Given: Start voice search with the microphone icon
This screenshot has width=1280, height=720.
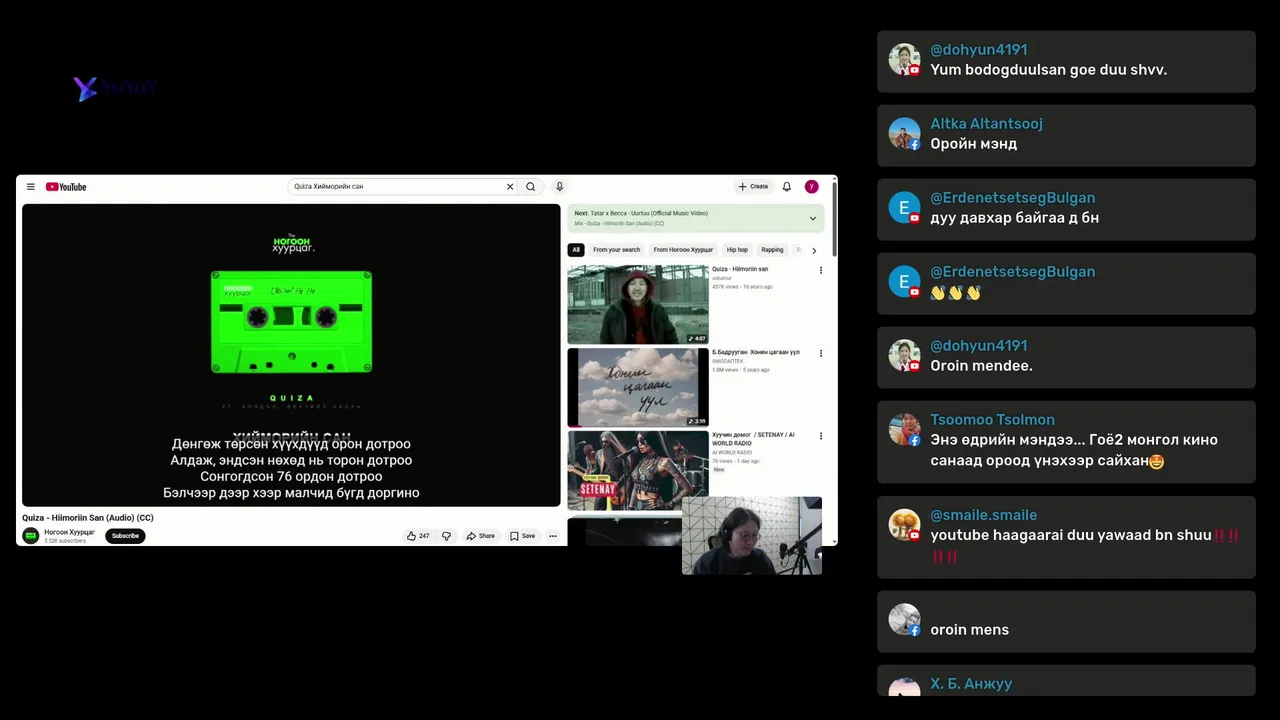Looking at the screenshot, I should [x=560, y=187].
